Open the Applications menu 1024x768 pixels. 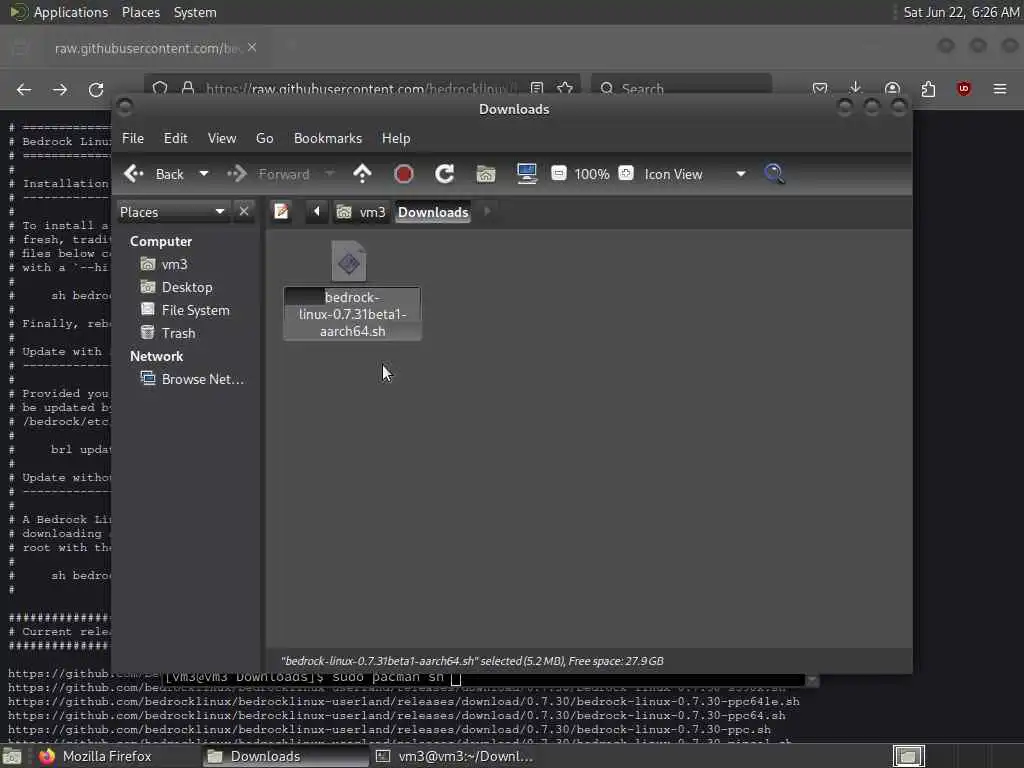(x=59, y=12)
